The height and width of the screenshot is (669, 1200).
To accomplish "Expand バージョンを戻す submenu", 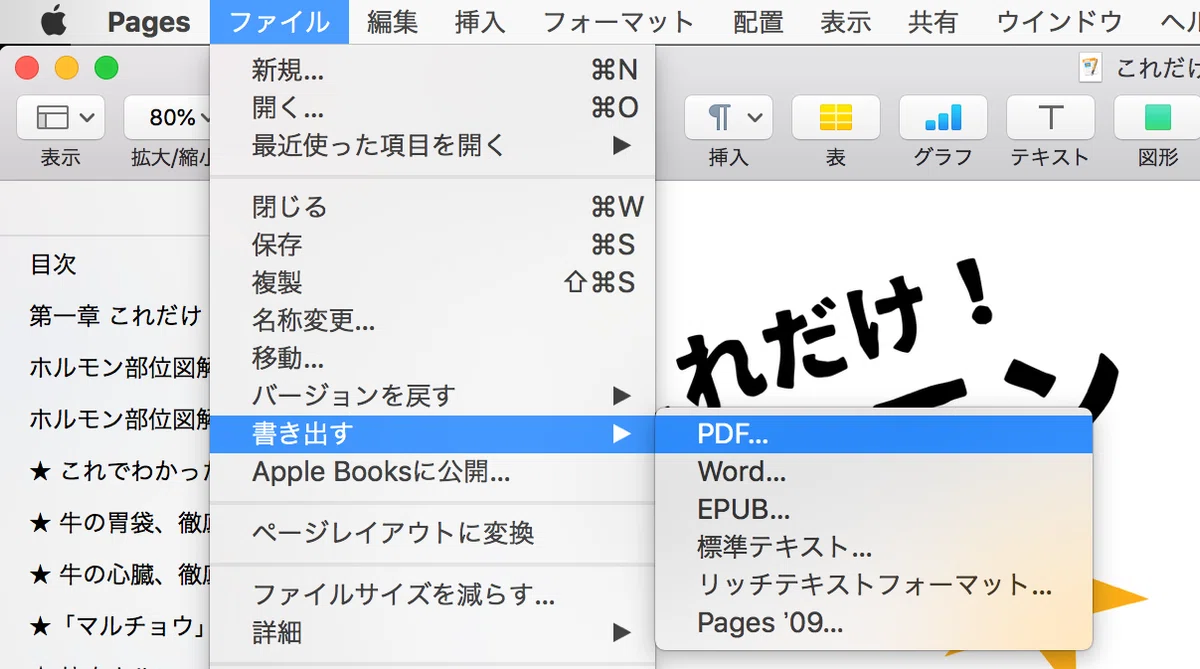I will click(x=433, y=396).
